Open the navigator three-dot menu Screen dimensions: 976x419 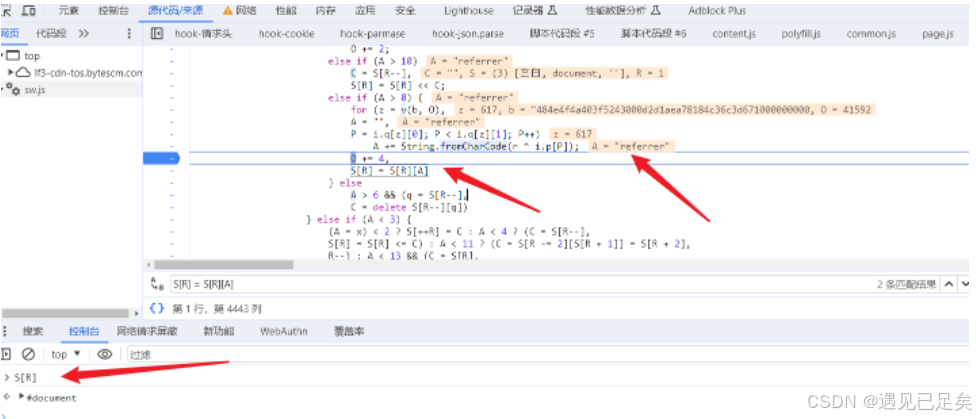tap(129, 34)
